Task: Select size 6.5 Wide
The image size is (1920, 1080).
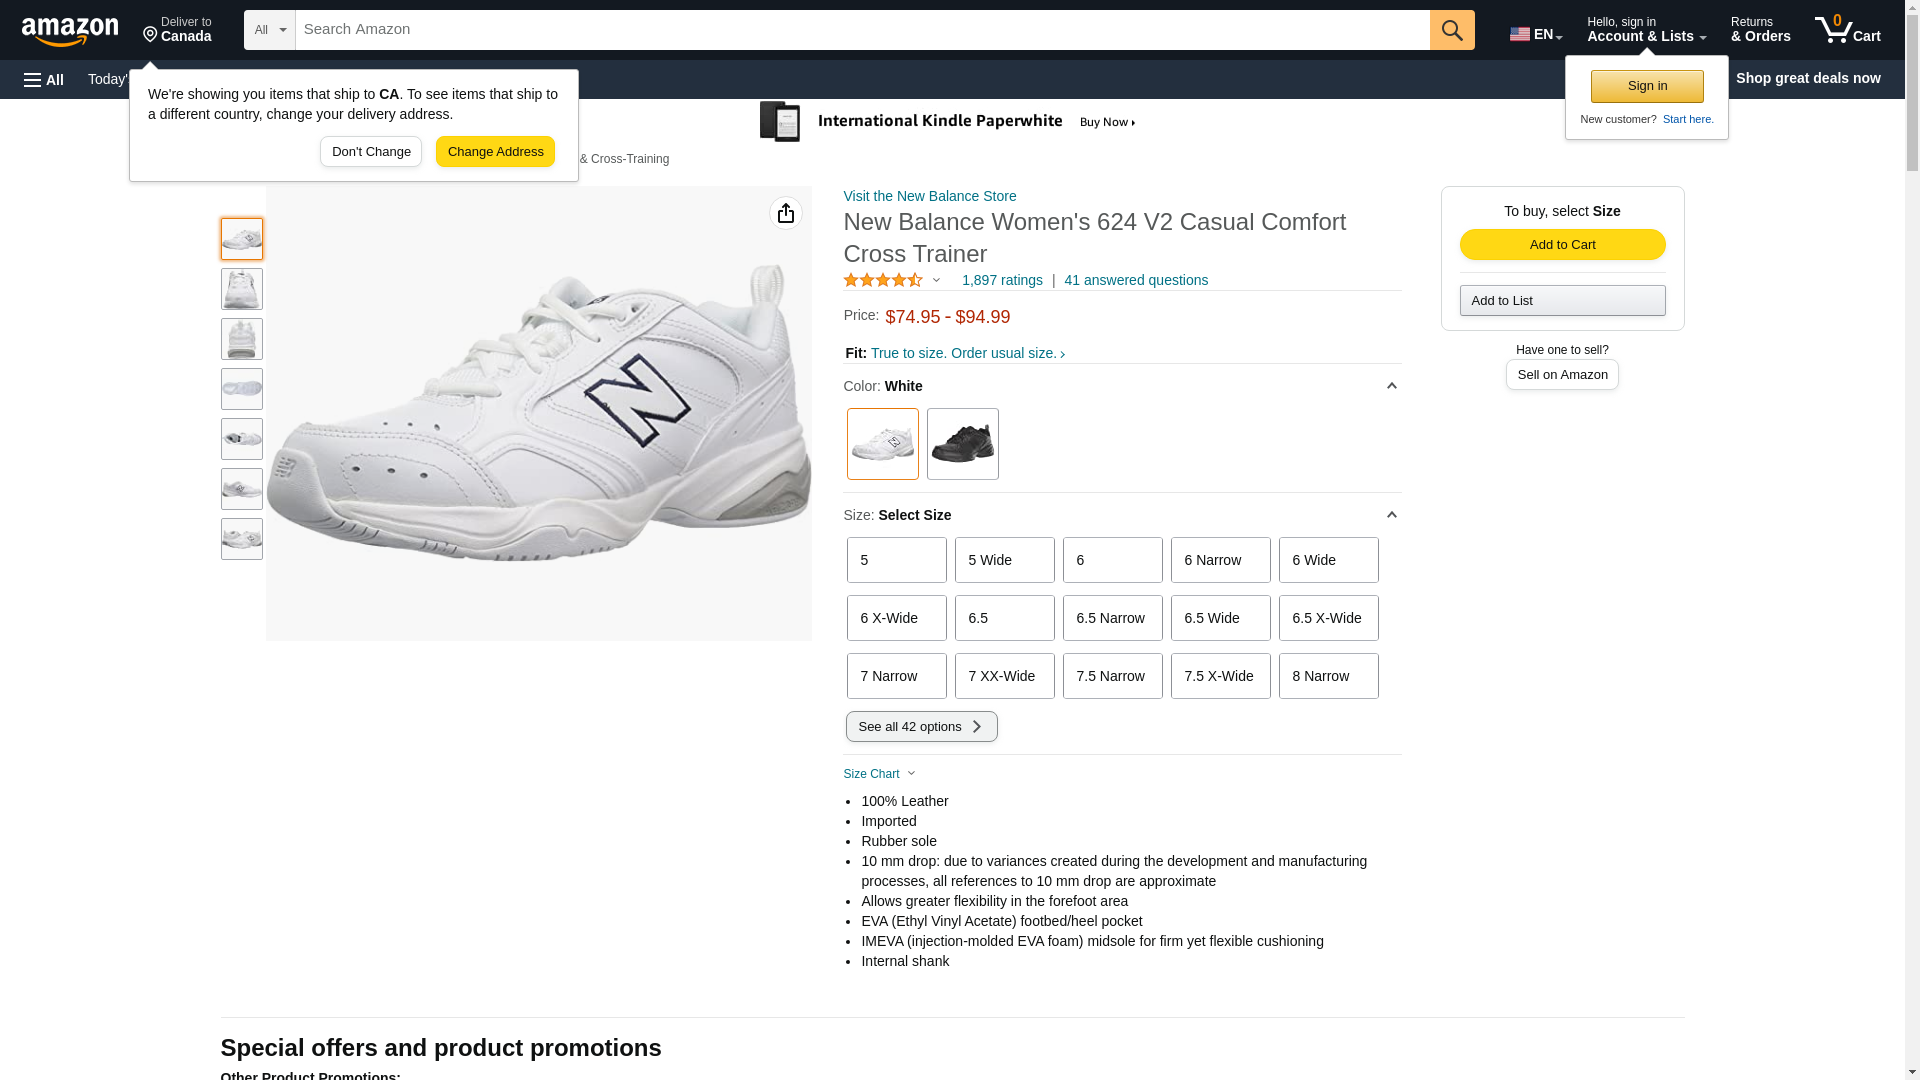Action: [1220, 618]
